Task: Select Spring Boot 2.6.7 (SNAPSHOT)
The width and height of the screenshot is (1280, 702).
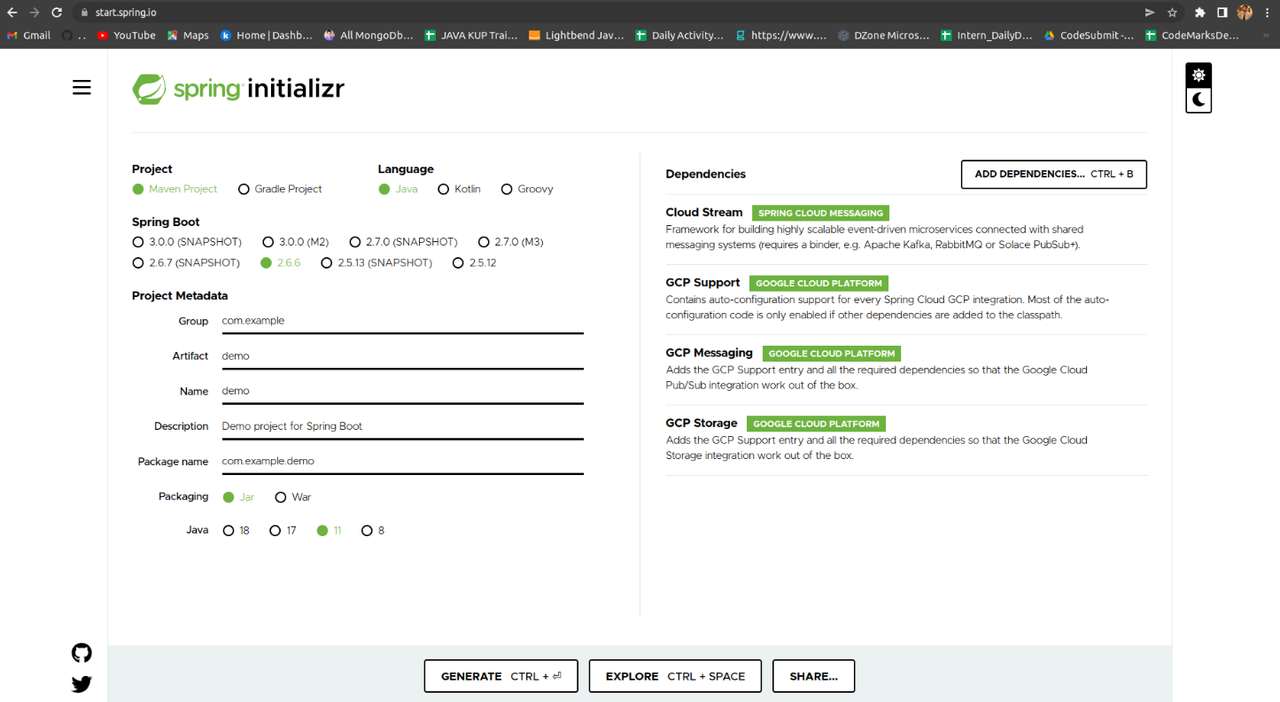Action: tap(186, 263)
